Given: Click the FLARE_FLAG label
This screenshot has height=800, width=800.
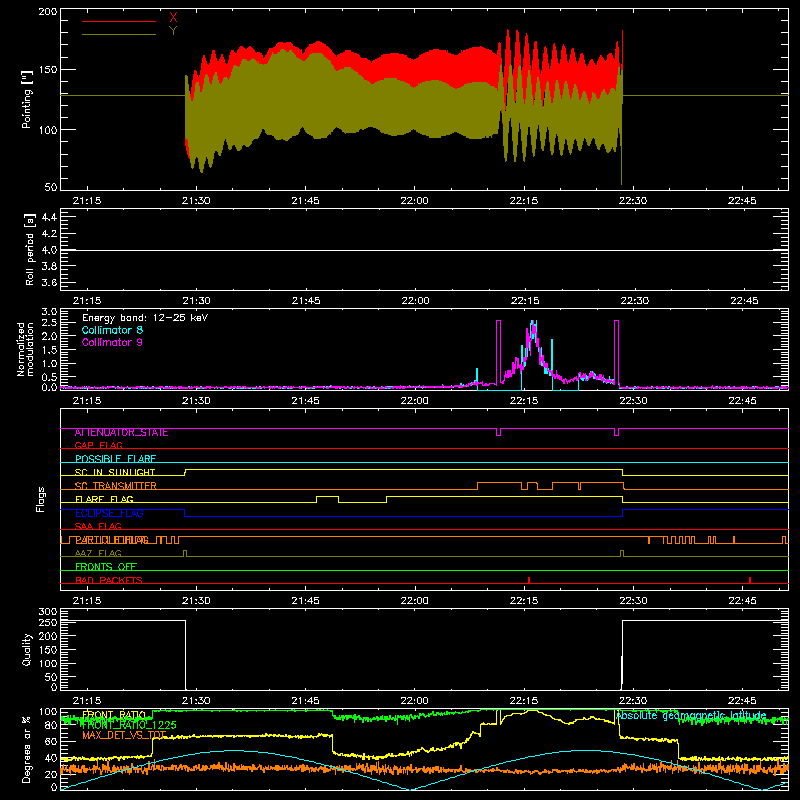Looking at the screenshot, I should point(104,499).
